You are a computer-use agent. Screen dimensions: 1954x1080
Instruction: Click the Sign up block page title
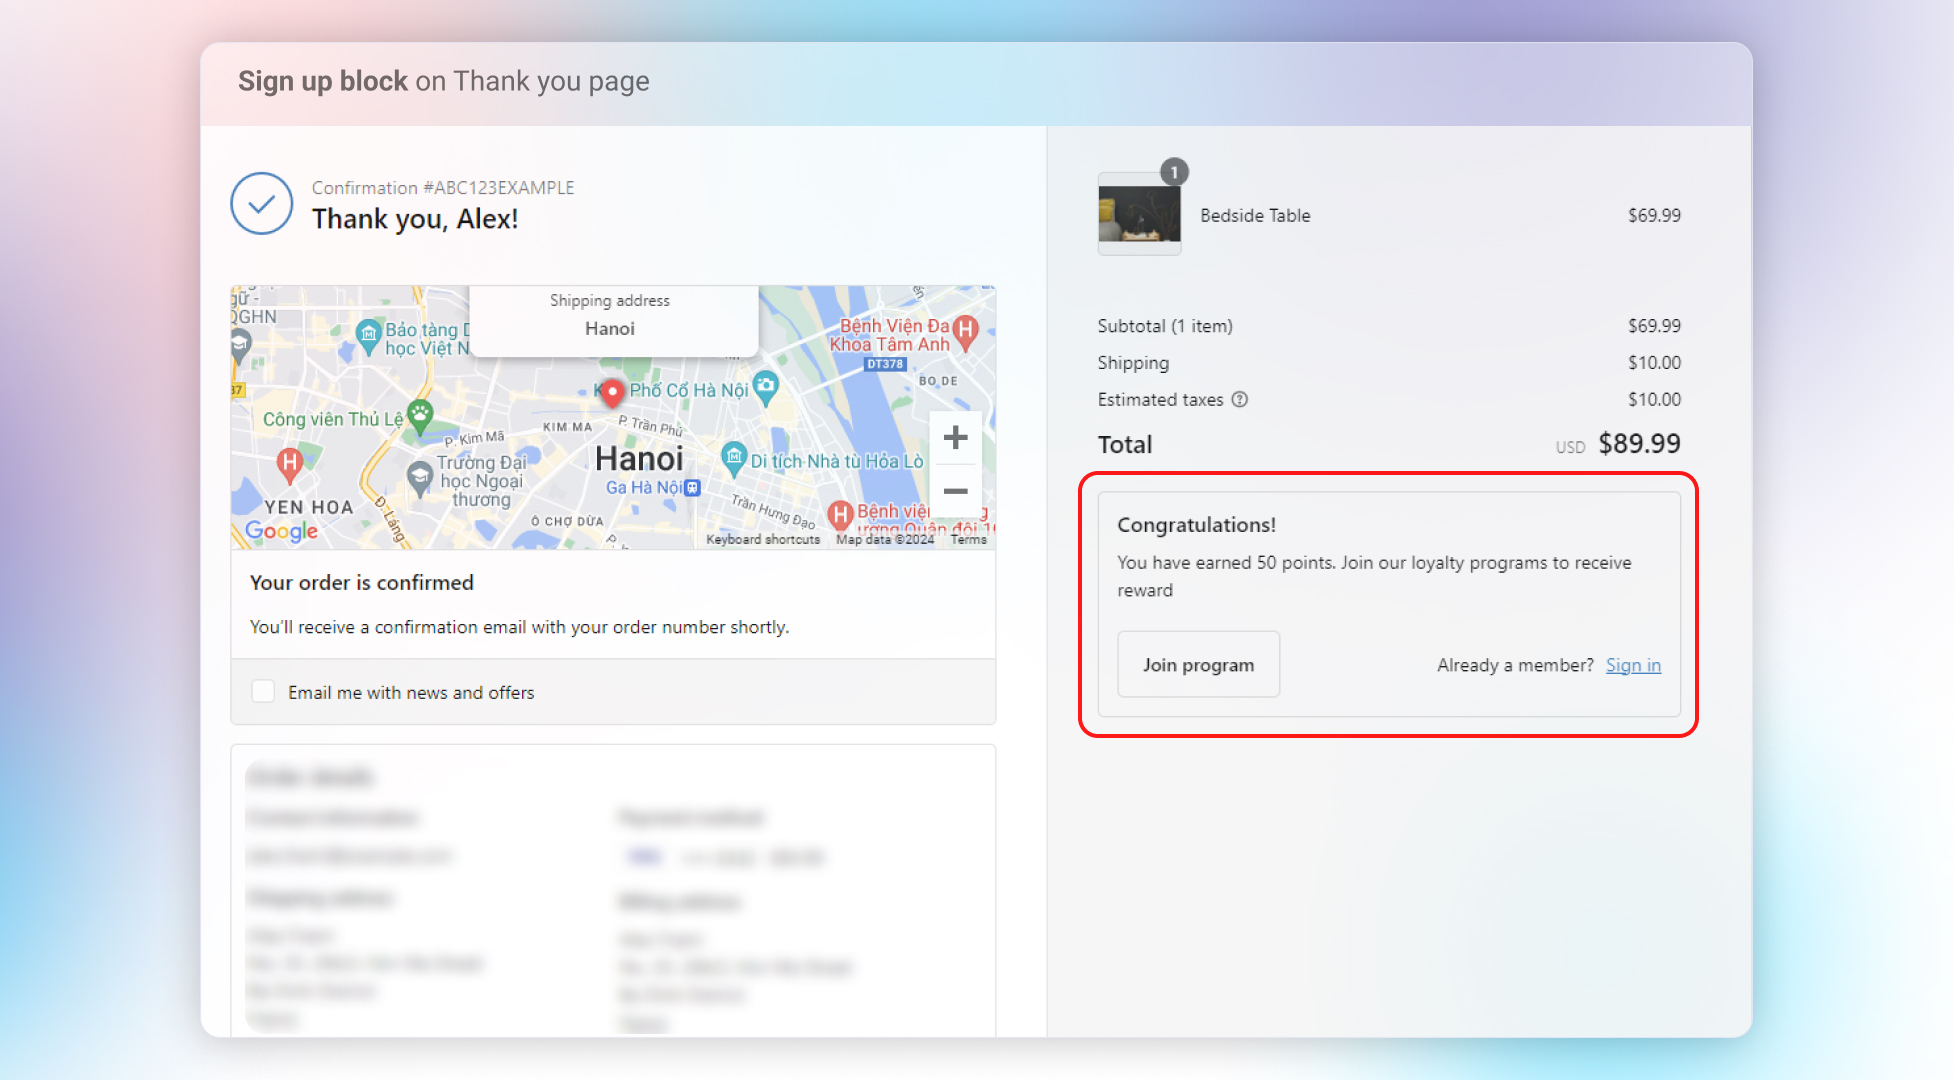(444, 82)
